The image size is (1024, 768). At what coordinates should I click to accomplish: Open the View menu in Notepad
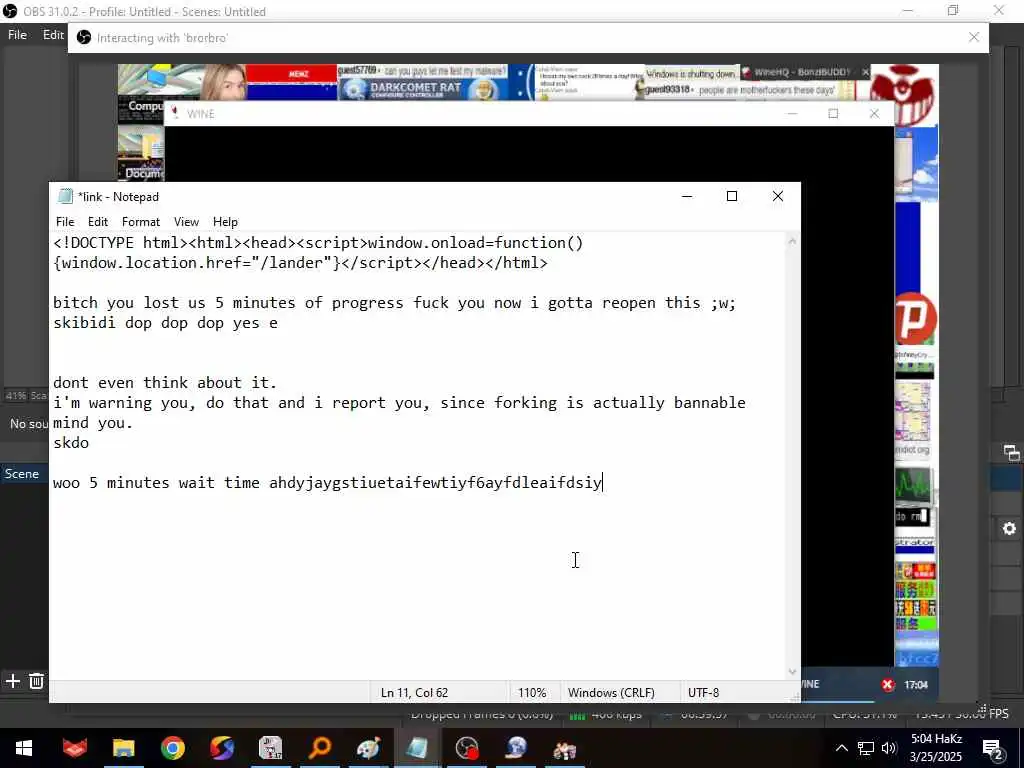tap(186, 222)
